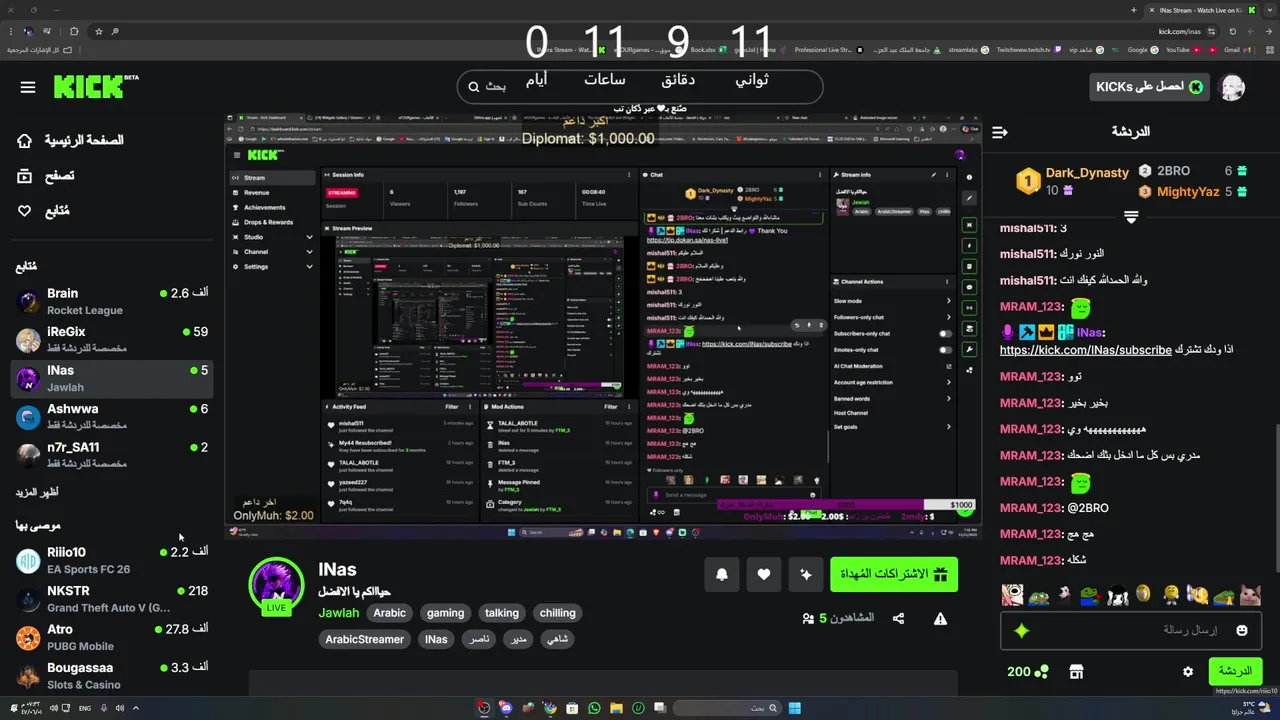Click the chilling tag
The height and width of the screenshot is (720, 1280).
click(x=558, y=613)
